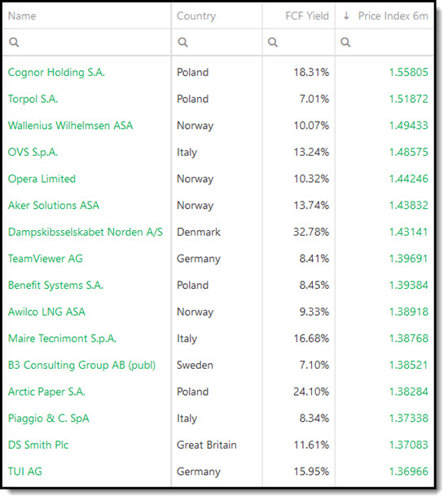
Task: Select the 8.45% FCF Yield cell
Action: pos(314,285)
